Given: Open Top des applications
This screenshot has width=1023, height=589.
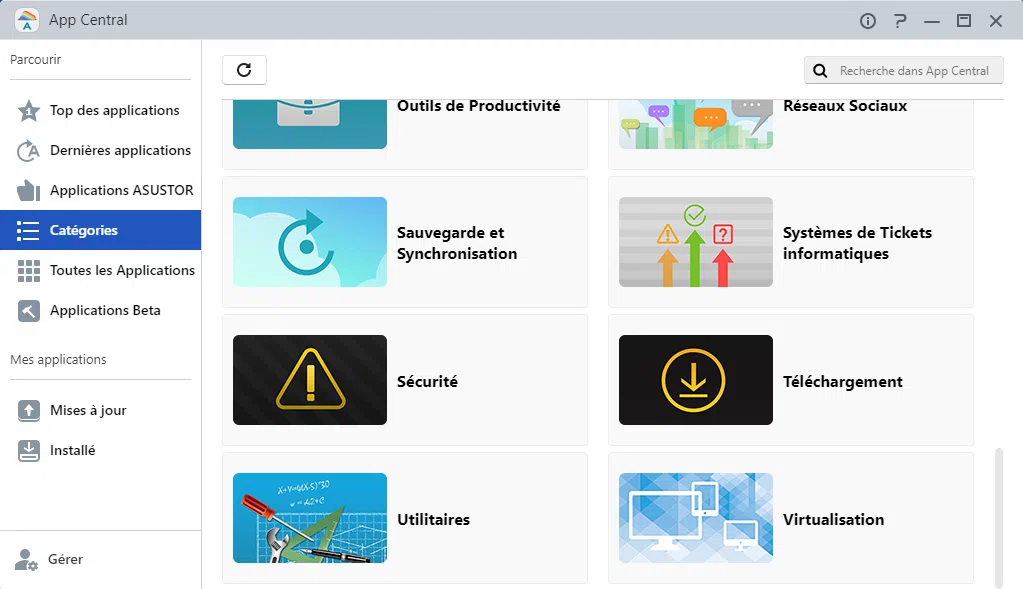Looking at the screenshot, I should 100,110.
